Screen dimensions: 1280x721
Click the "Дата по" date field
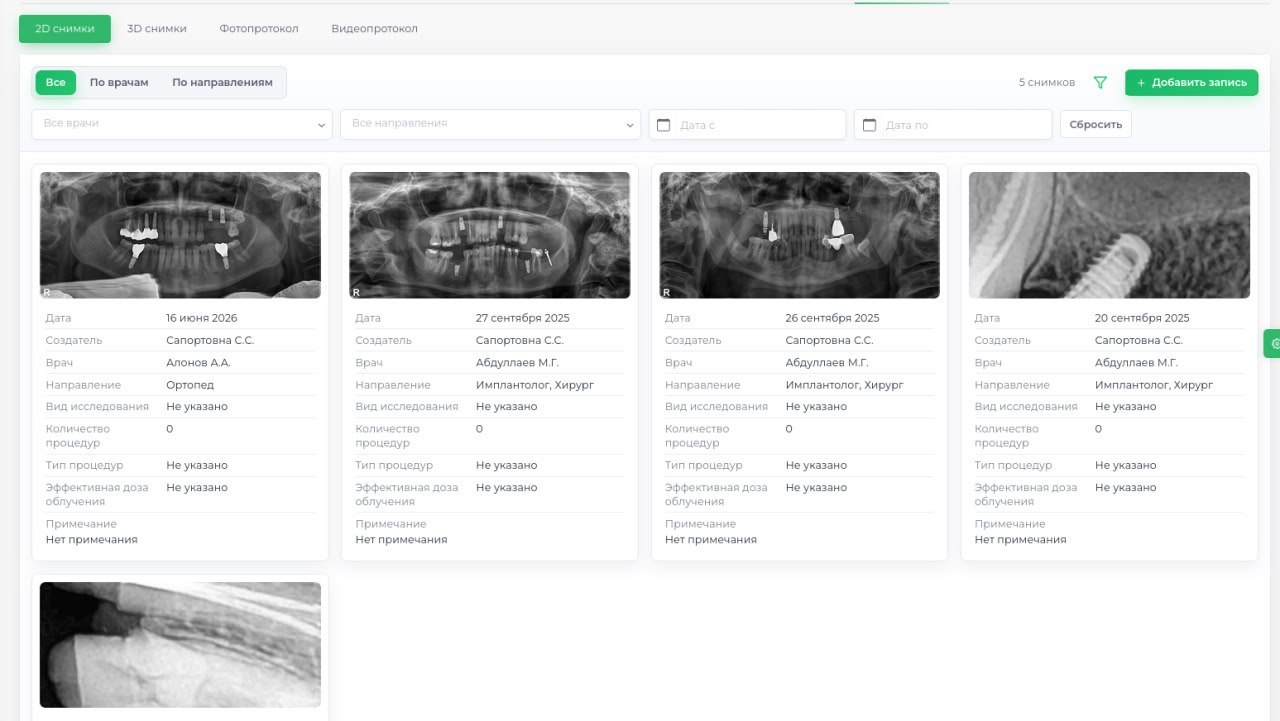coord(953,124)
